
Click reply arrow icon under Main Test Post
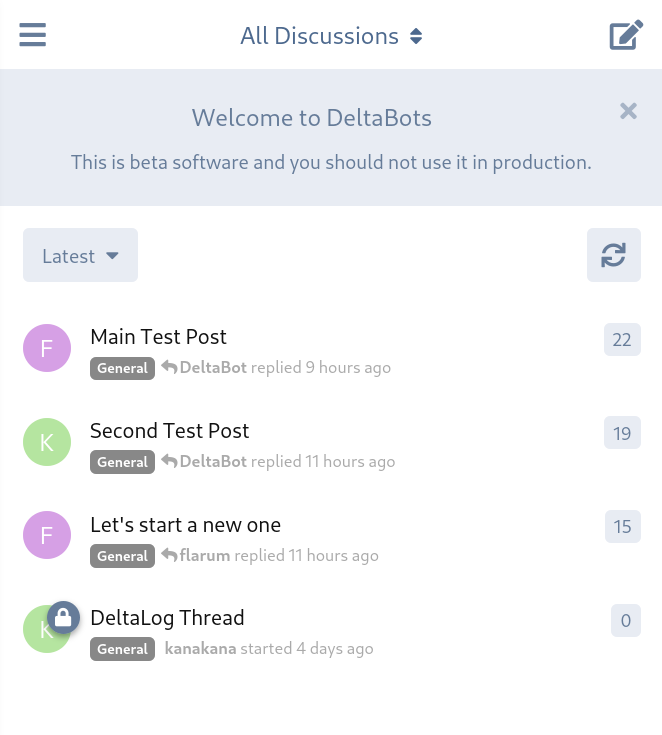[169, 367]
